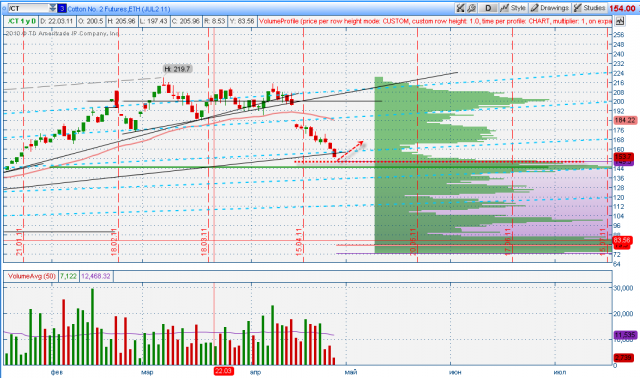Open the Style menu
The width and height of the screenshot is (640, 378).
(513, 8)
